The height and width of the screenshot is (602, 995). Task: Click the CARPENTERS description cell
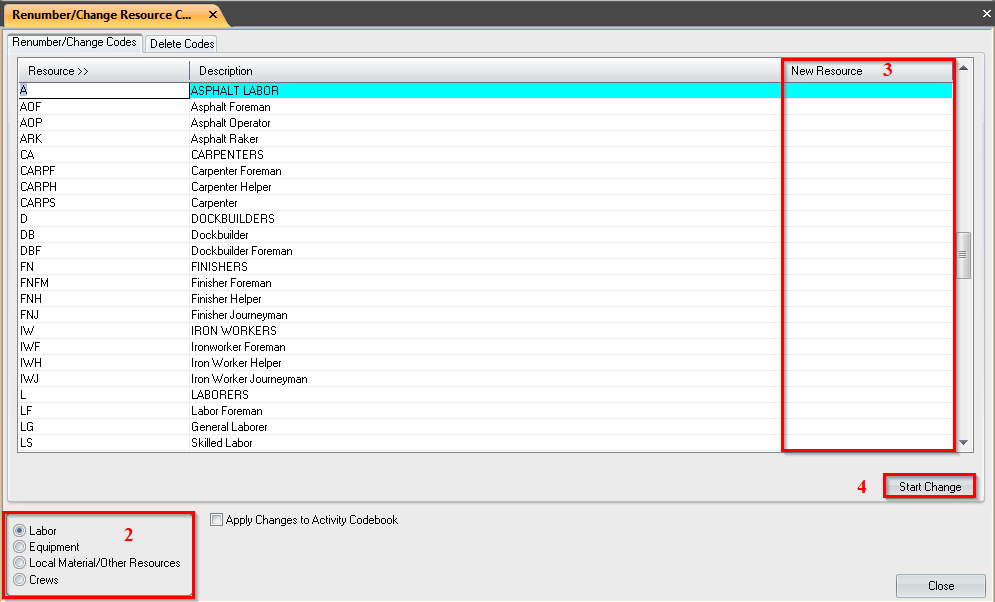pos(485,154)
